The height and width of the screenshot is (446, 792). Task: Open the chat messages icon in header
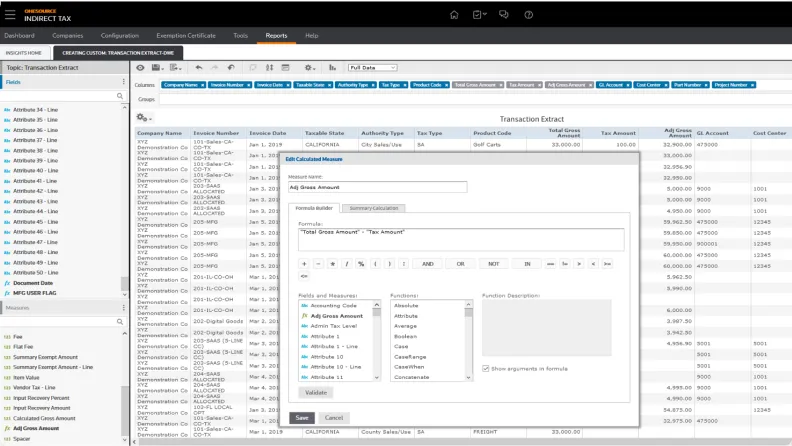[503, 15]
